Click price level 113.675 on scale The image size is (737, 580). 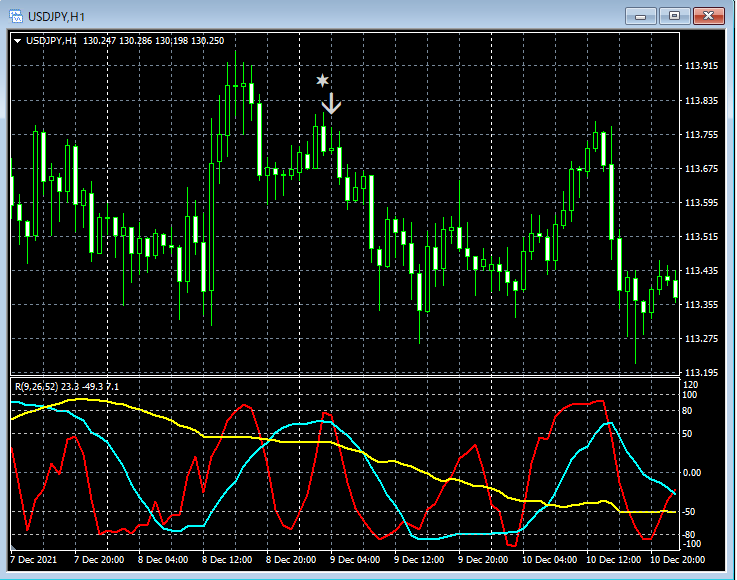(701, 169)
